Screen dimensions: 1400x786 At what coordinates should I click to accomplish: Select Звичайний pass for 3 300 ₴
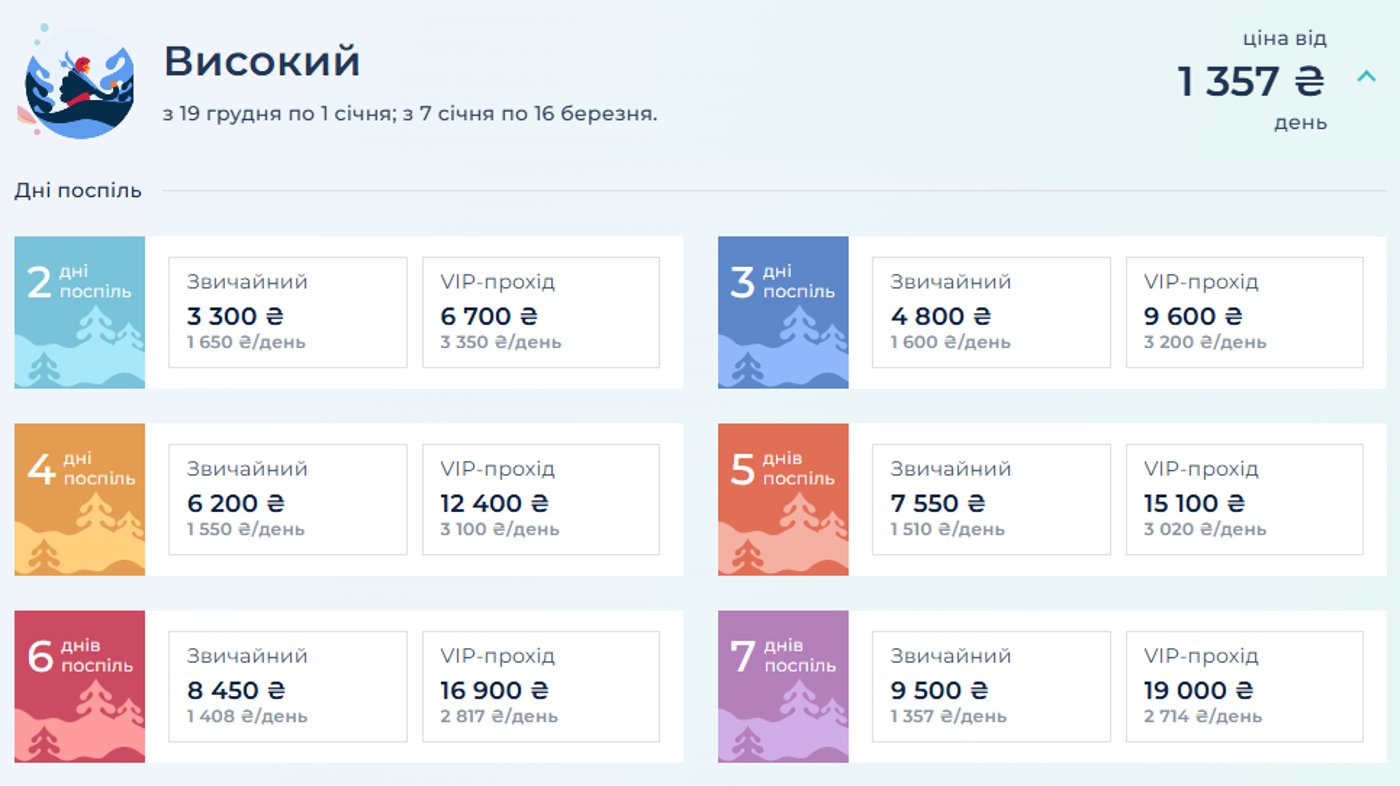[x=287, y=312]
